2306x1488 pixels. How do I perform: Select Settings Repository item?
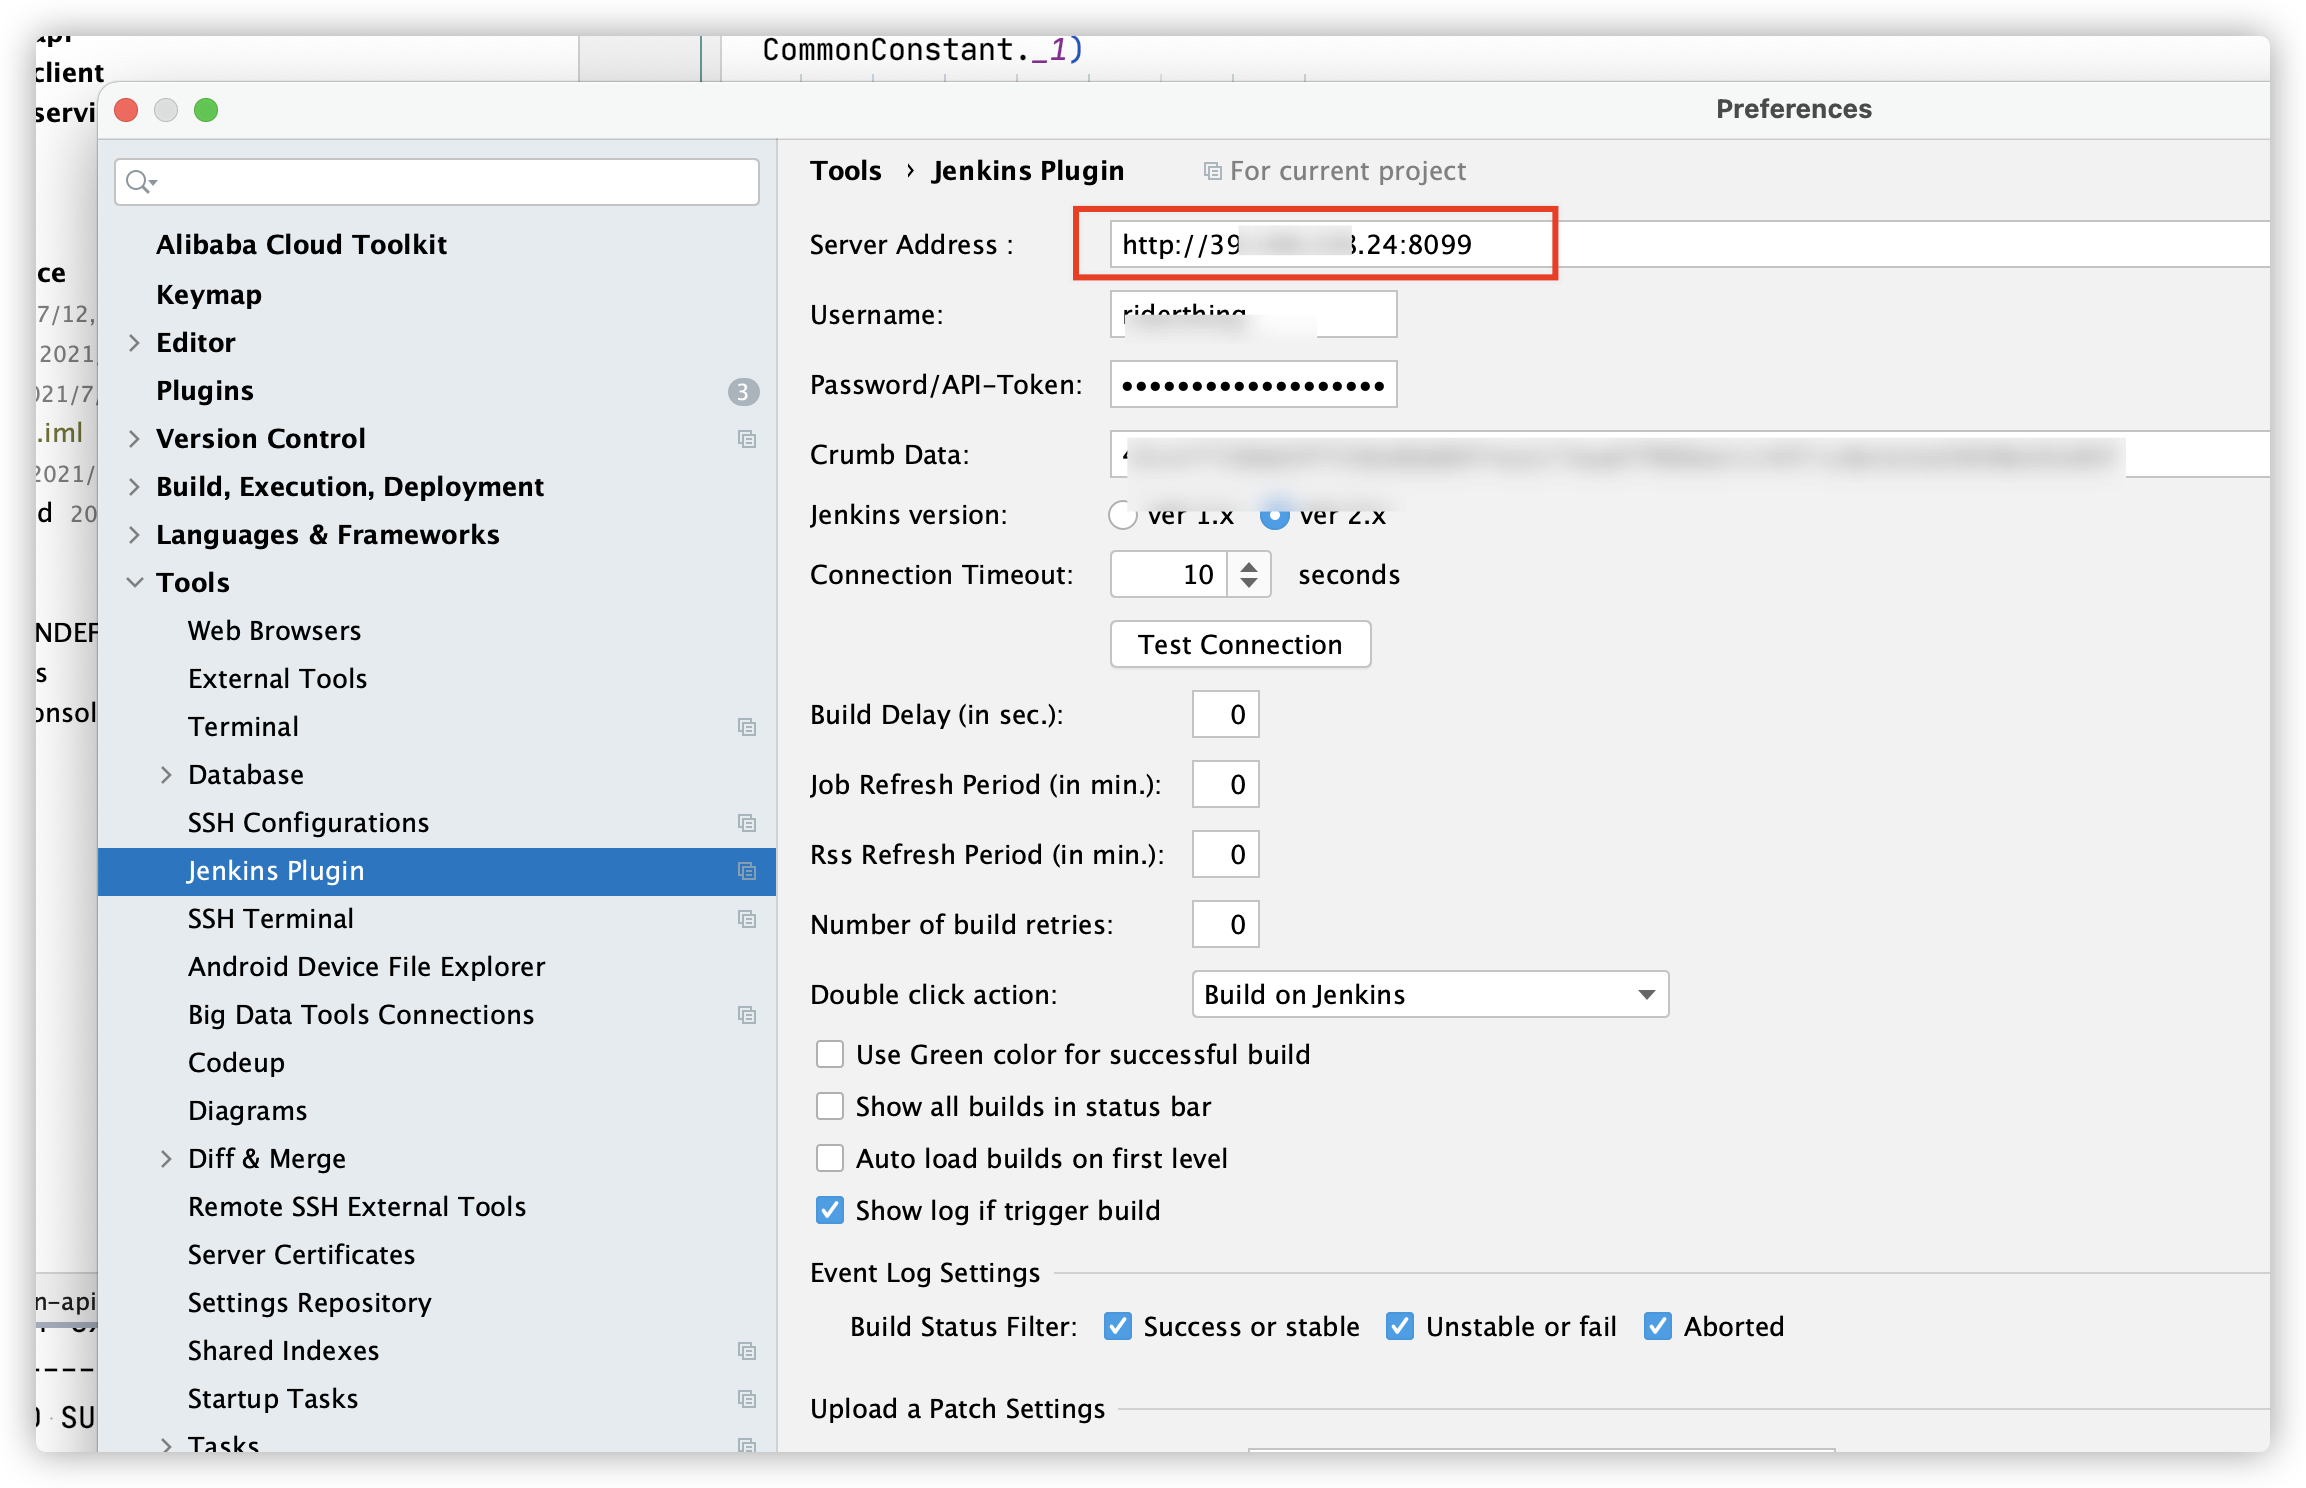click(x=309, y=1303)
